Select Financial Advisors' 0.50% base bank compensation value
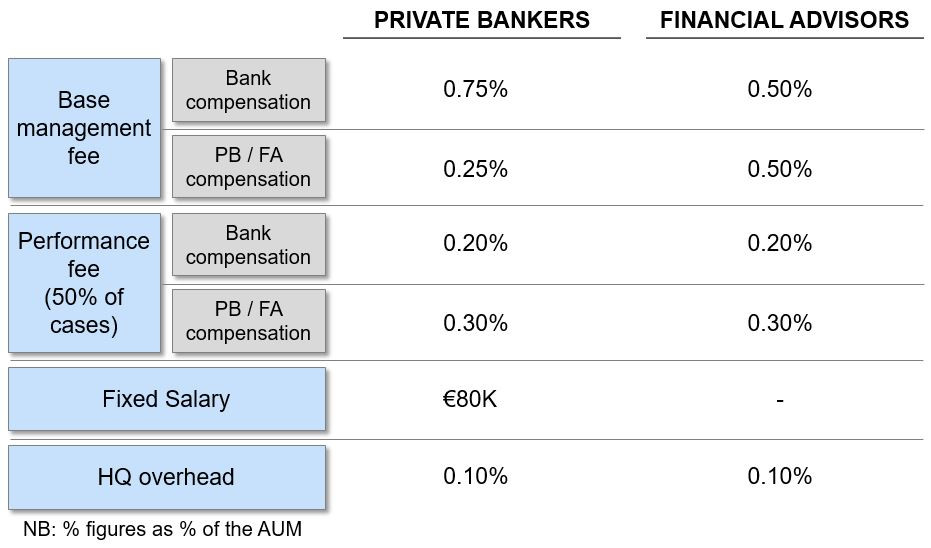This screenshot has height=548, width=931. pyautogui.click(x=779, y=89)
